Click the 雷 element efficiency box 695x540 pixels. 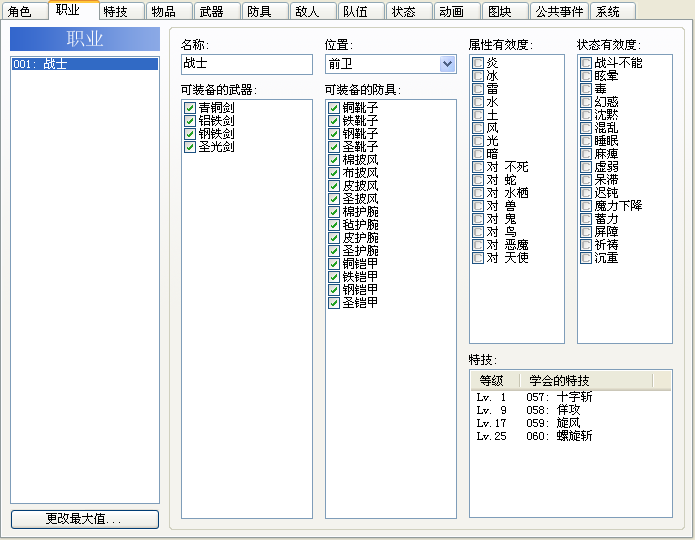[478, 89]
